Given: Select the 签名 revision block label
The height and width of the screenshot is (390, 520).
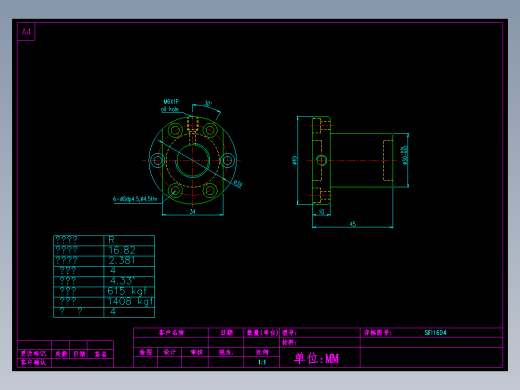Looking at the screenshot, I should click(x=100, y=354).
